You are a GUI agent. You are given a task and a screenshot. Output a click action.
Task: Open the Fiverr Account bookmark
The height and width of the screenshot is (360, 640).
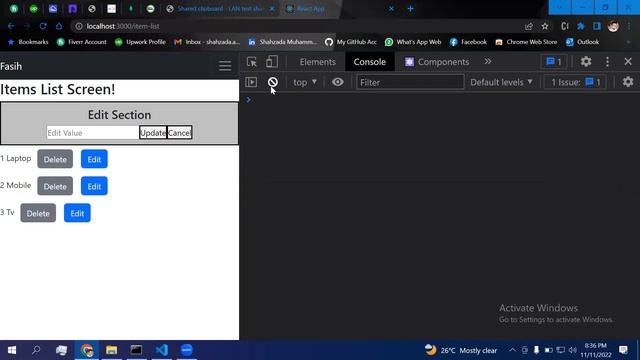[82, 42]
